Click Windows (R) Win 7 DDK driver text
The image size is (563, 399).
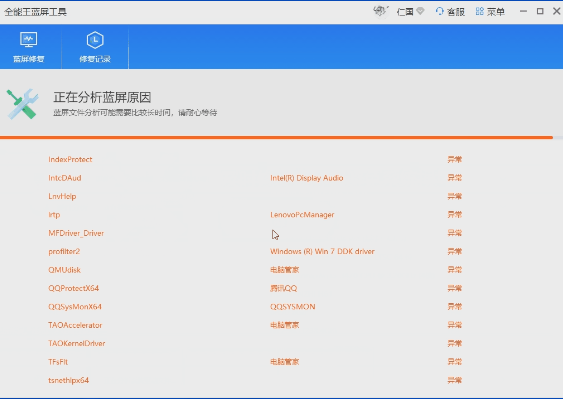click(x=322, y=251)
